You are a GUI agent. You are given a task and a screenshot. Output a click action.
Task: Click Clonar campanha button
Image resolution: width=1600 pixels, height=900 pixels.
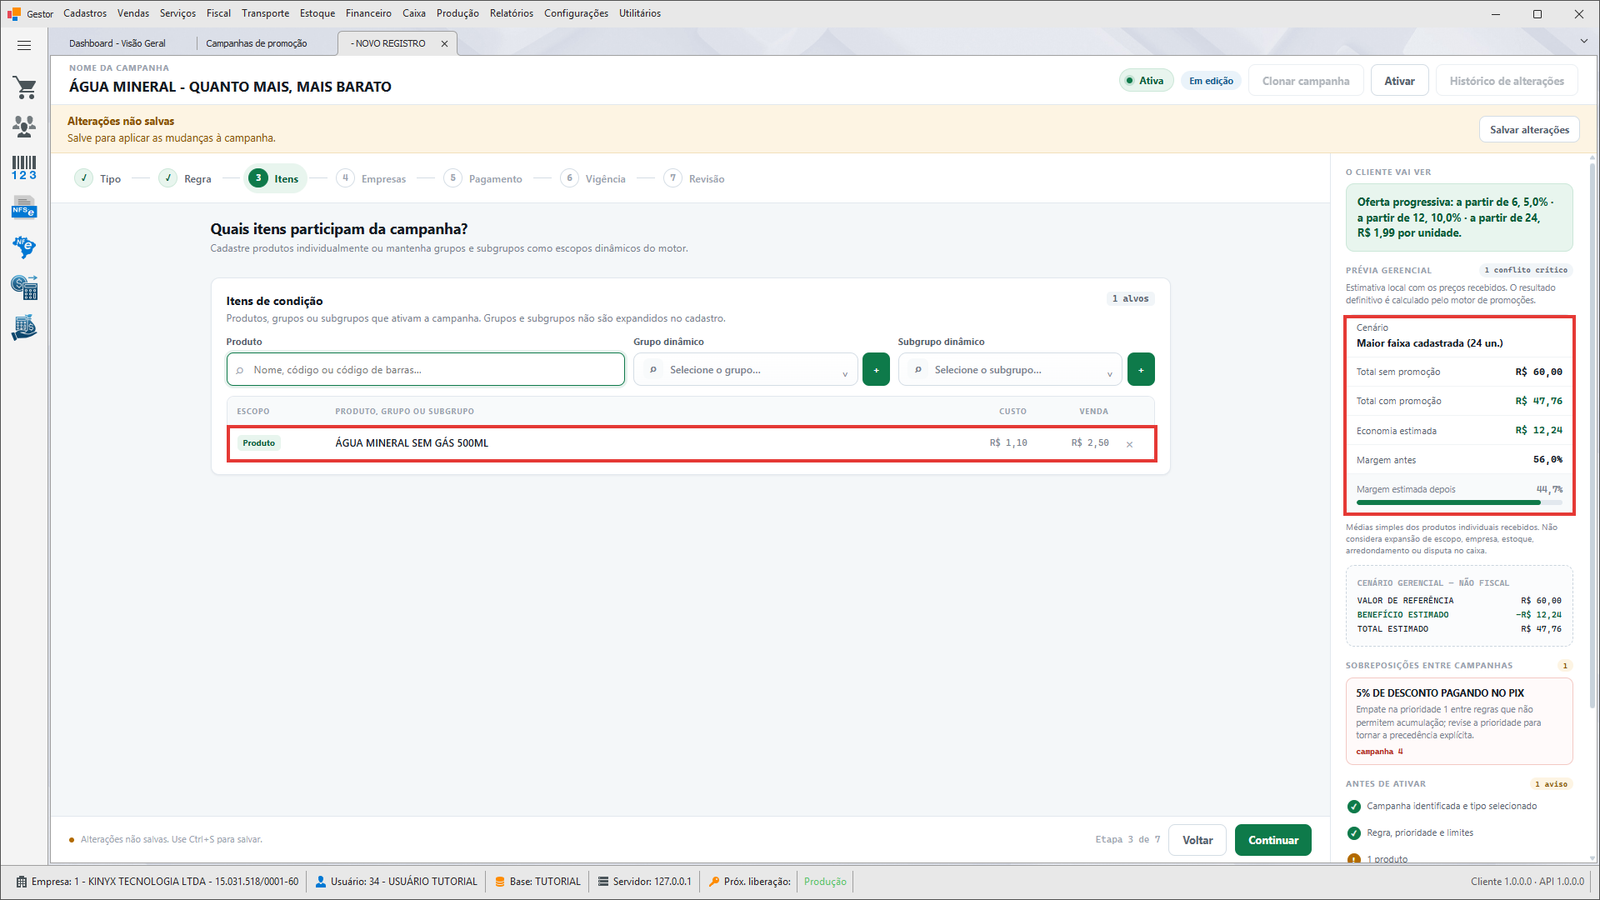point(1305,81)
